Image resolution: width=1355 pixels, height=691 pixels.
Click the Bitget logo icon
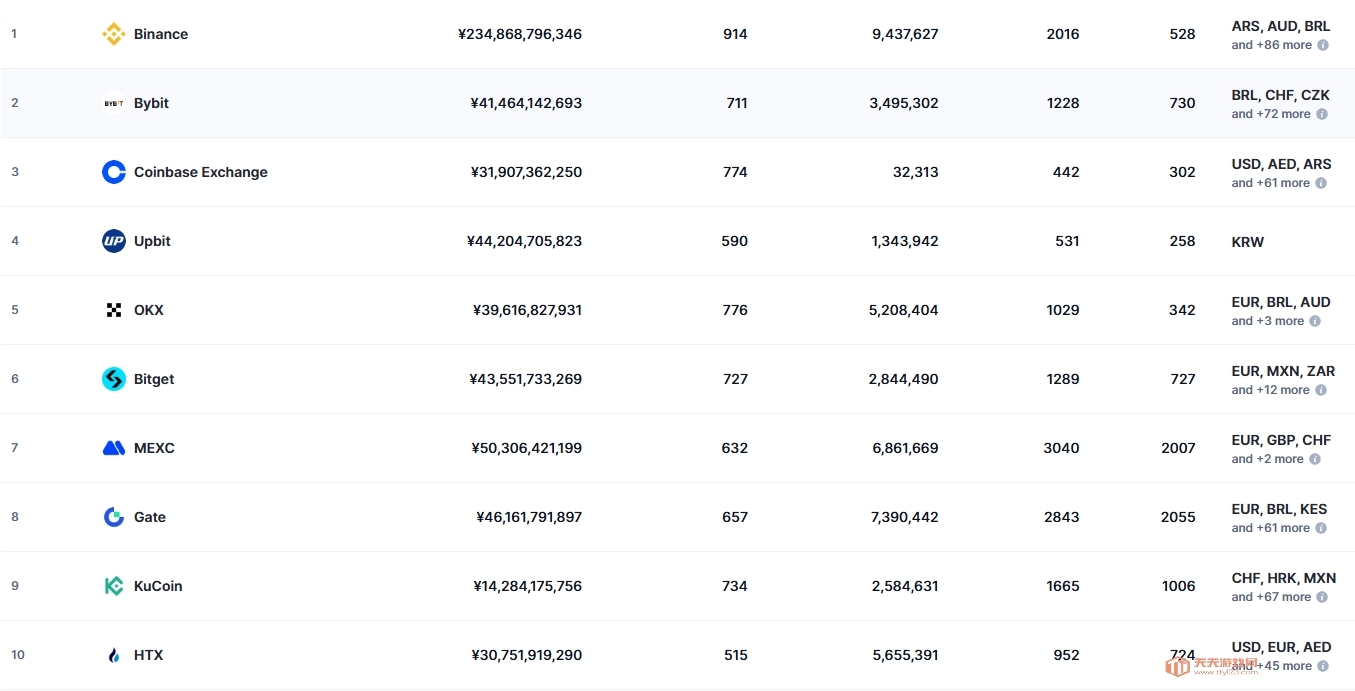(x=114, y=379)
